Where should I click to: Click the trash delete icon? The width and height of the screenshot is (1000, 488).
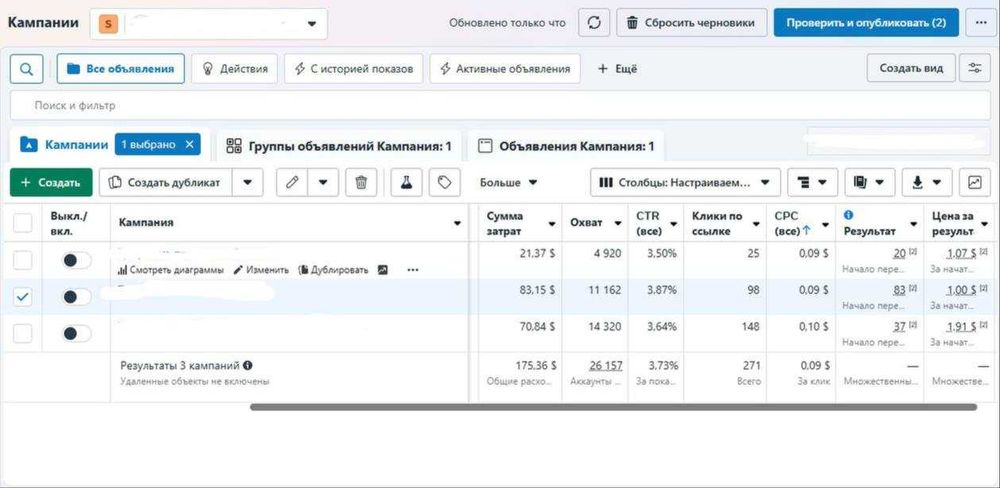pyautogui.click(x=361, y=182)
